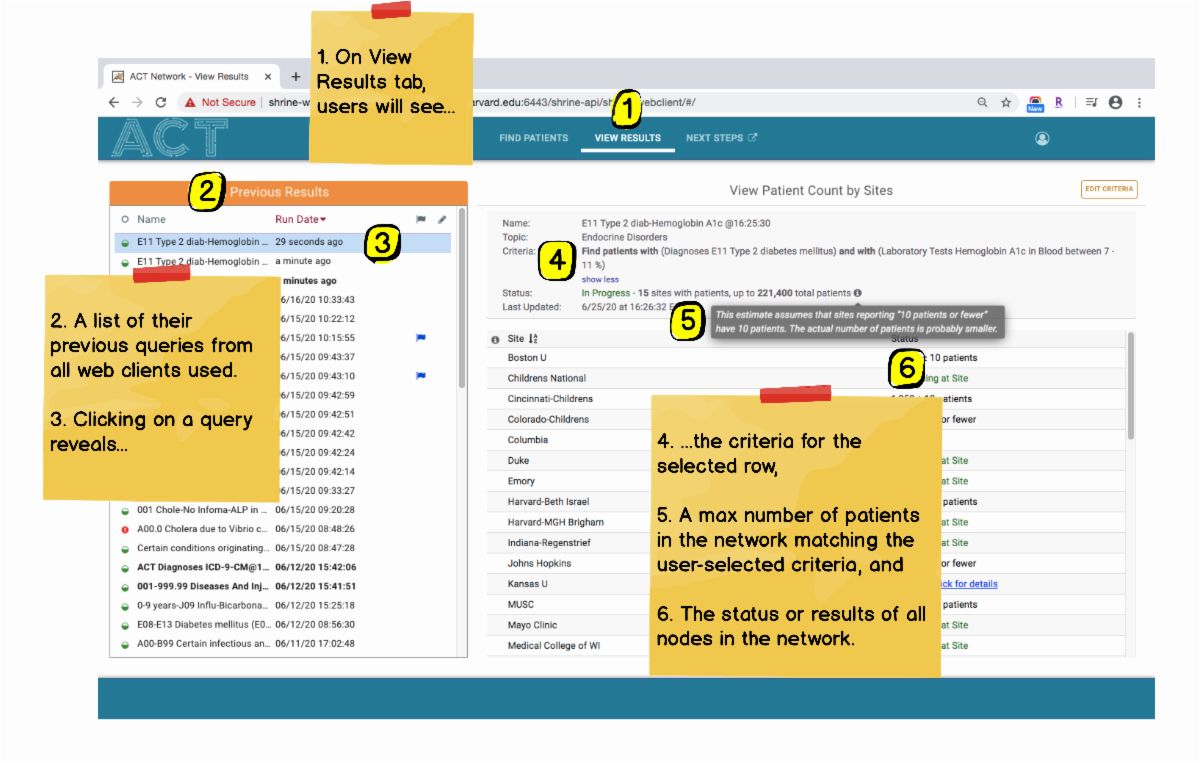Click the info icon after total patients
This screenshot has width=1200, height=763.
[858, 293]
